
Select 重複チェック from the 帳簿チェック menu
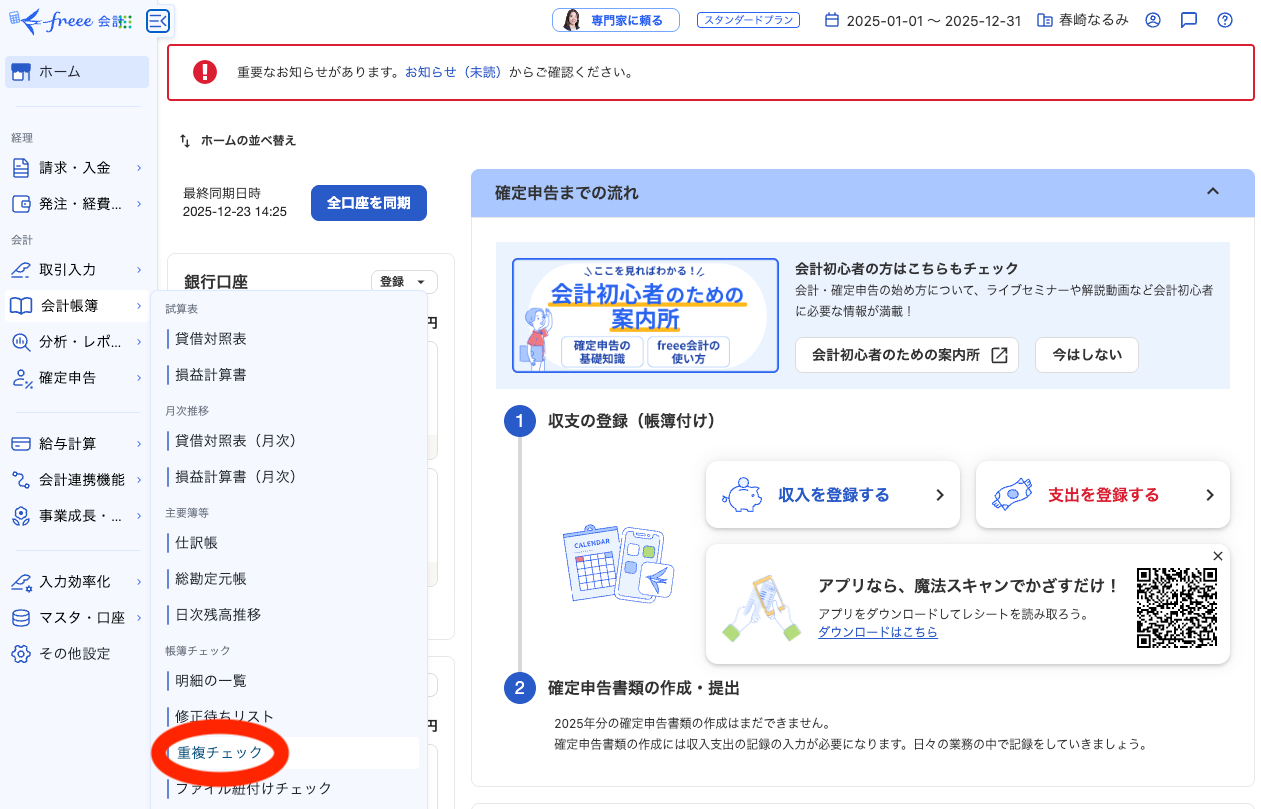pos(217,752)
